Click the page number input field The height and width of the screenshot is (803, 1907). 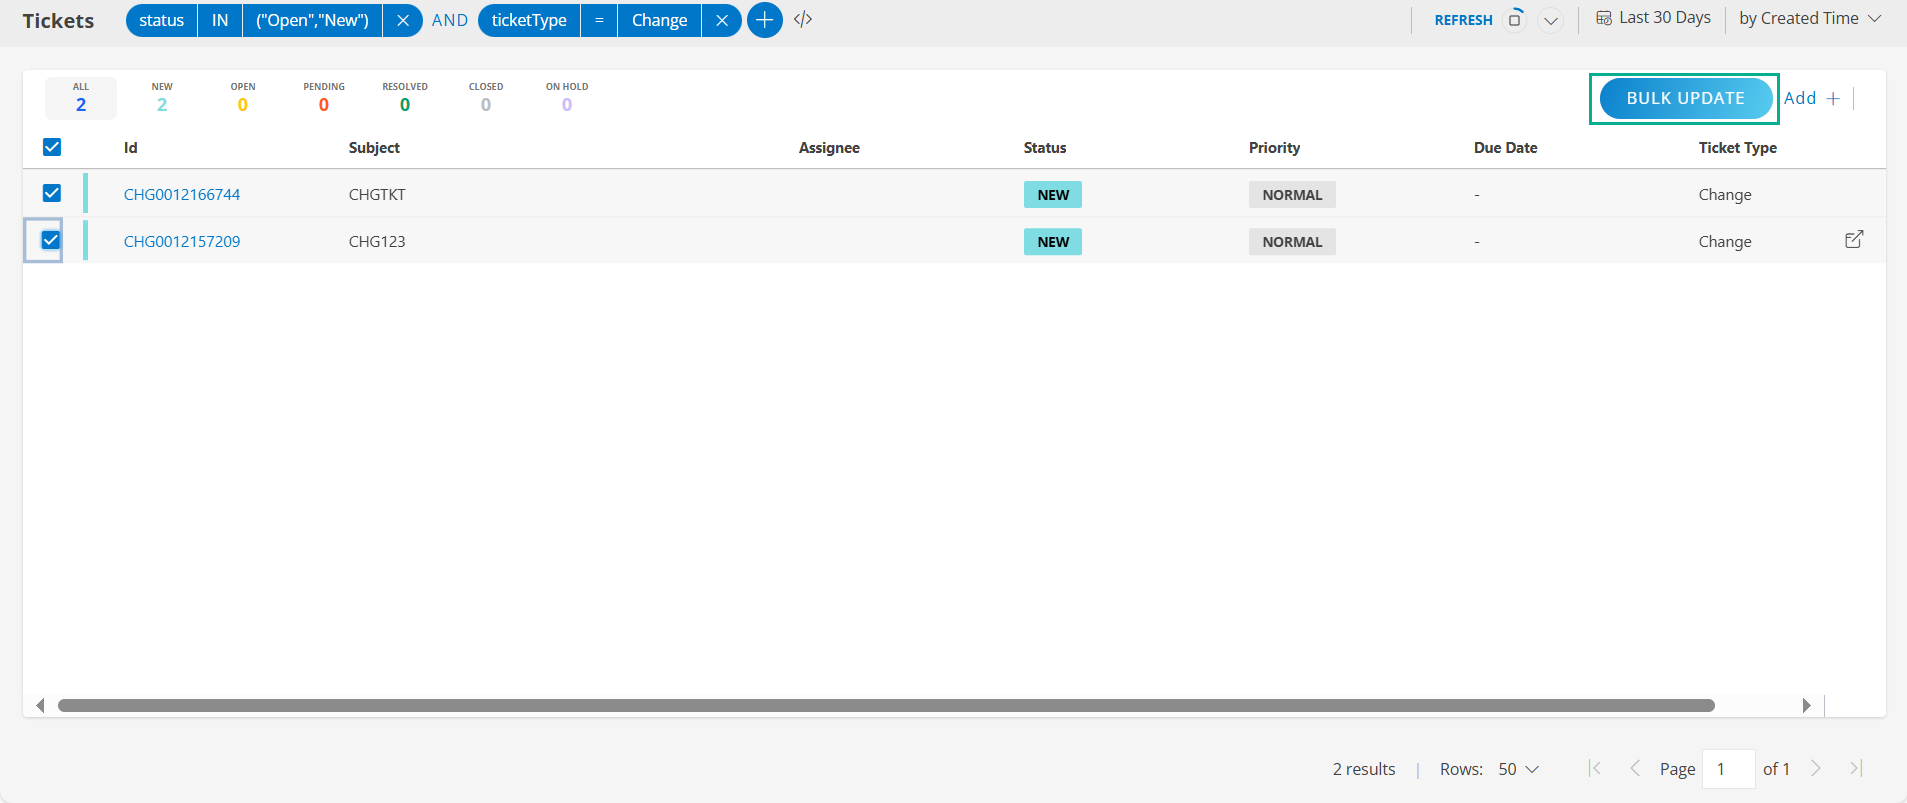coord(1729,769)
